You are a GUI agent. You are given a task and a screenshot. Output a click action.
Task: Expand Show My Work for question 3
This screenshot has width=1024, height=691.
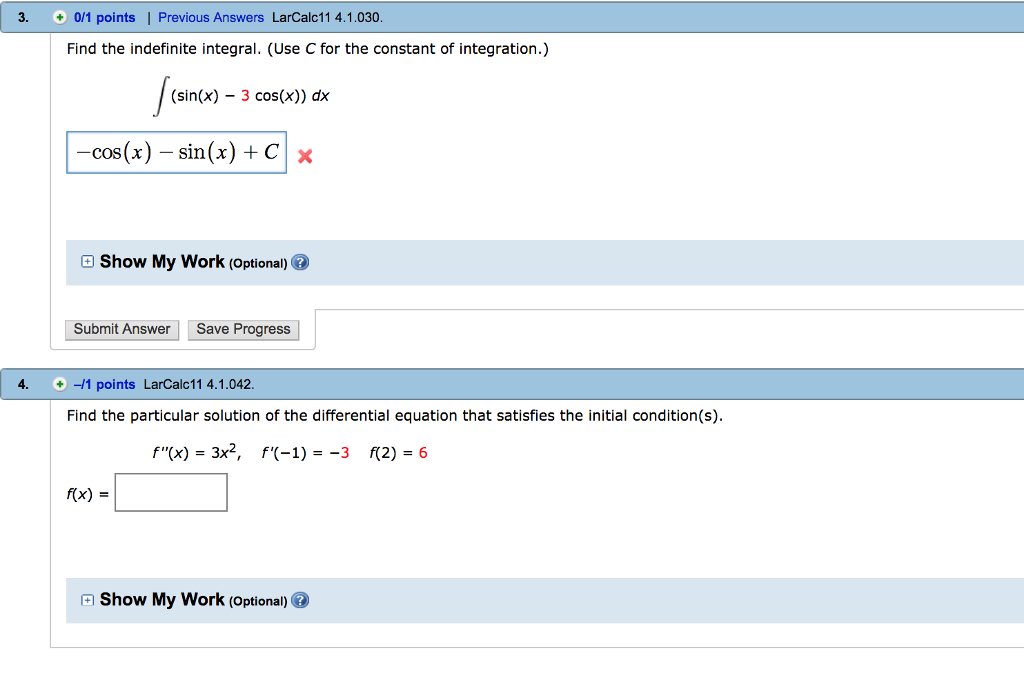point(88,262)
